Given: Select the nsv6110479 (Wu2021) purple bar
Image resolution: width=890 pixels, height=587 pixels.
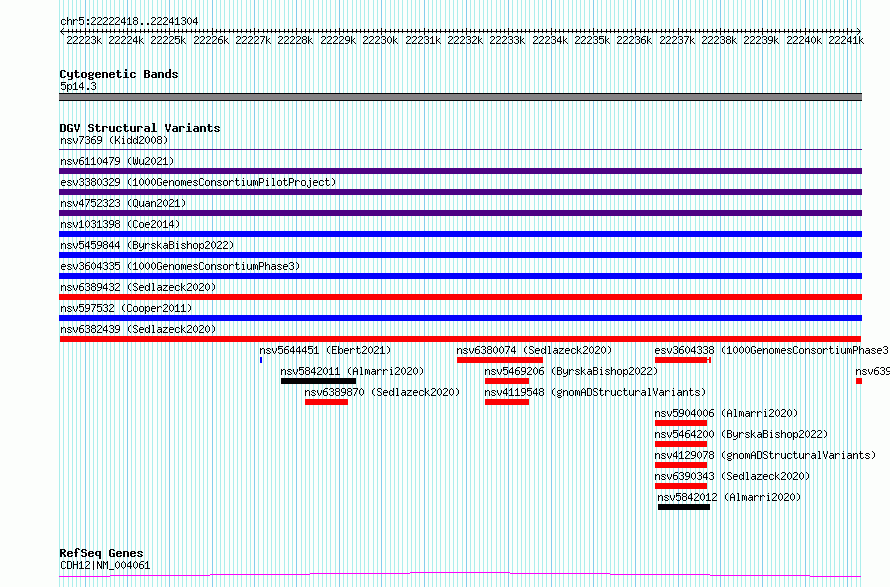Looking at the screenshot, I should click(460, 171).
